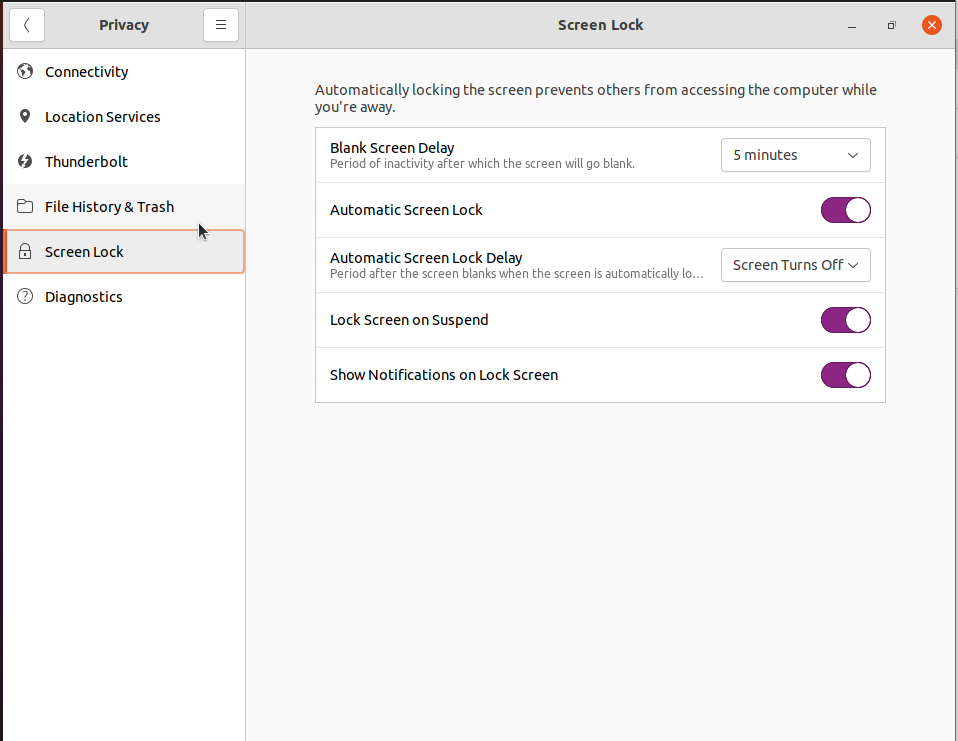Open the hamburger menu in header
The width and height of the screenshot is (958, 741).
click(x=221, y=25)
